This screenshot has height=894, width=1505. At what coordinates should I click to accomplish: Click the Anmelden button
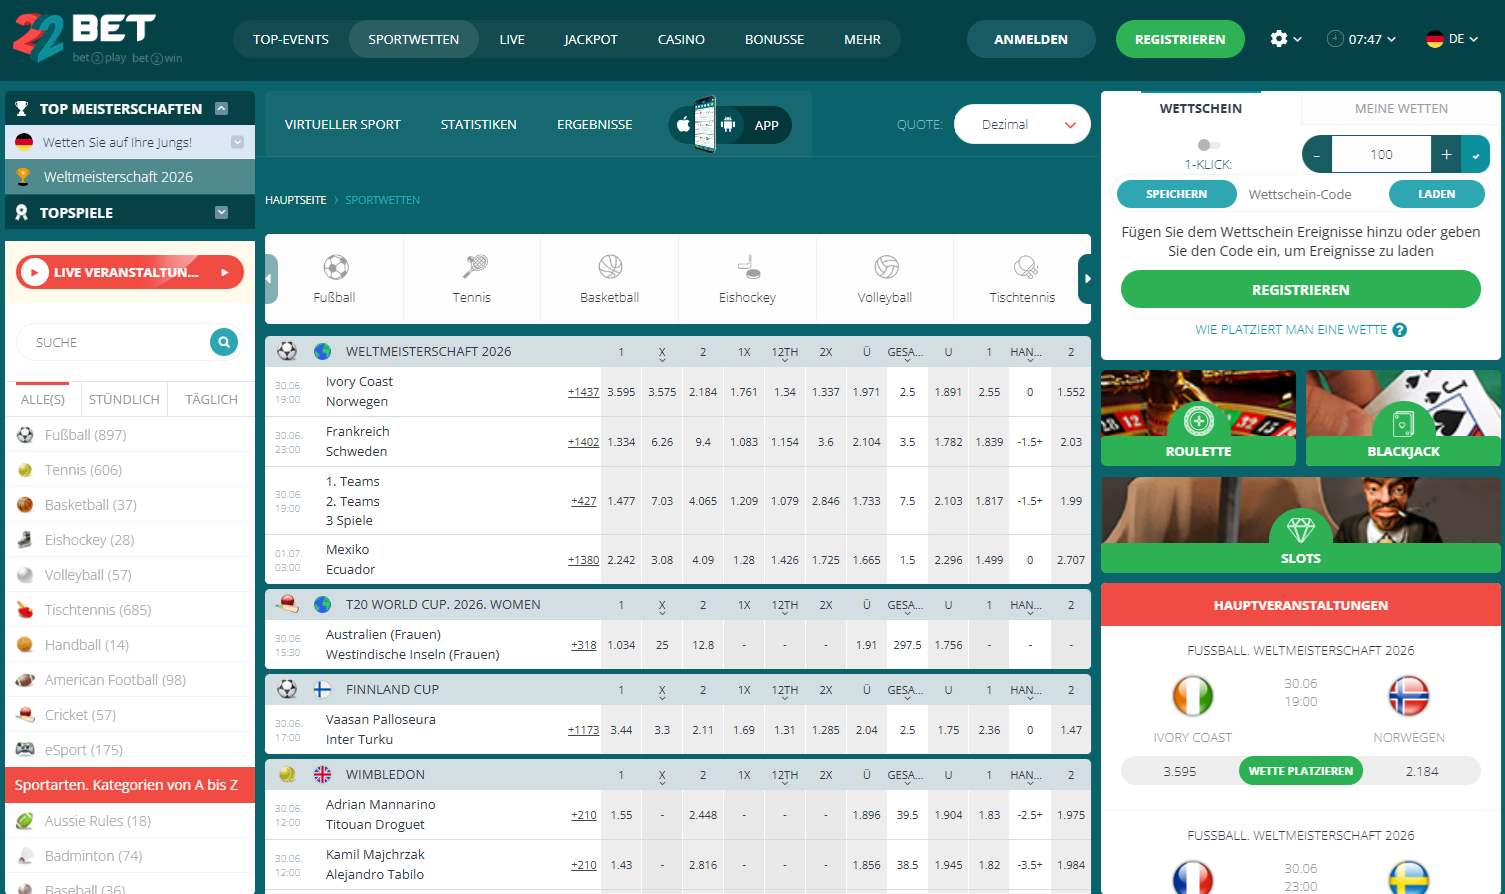point(1031,39)
